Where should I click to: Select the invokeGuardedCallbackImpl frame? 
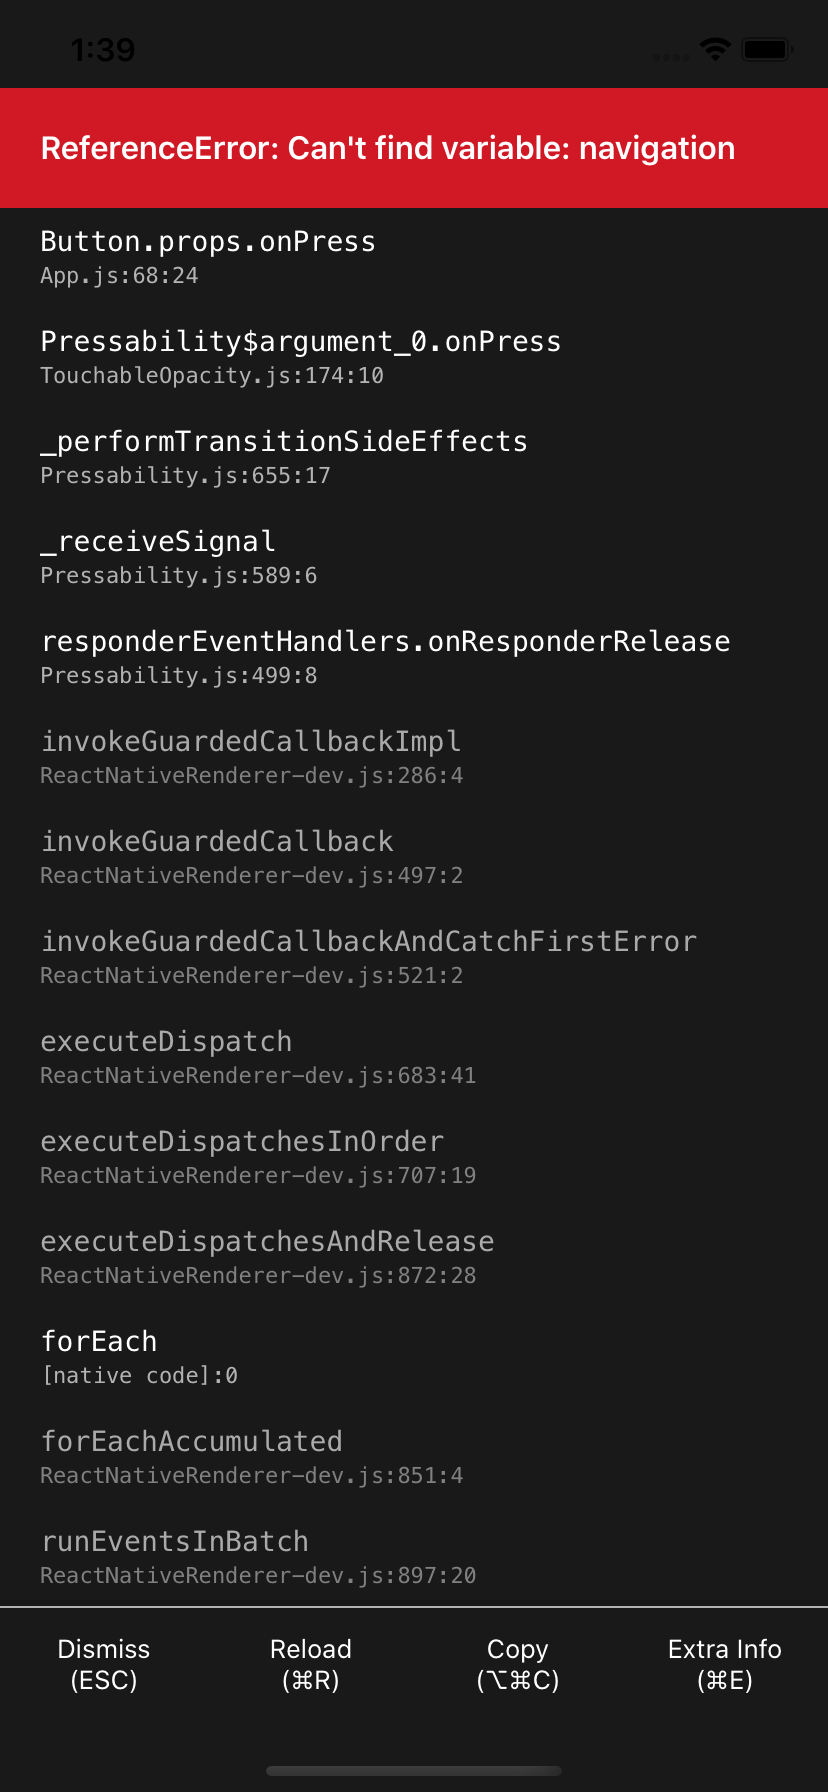pos(414,758)
